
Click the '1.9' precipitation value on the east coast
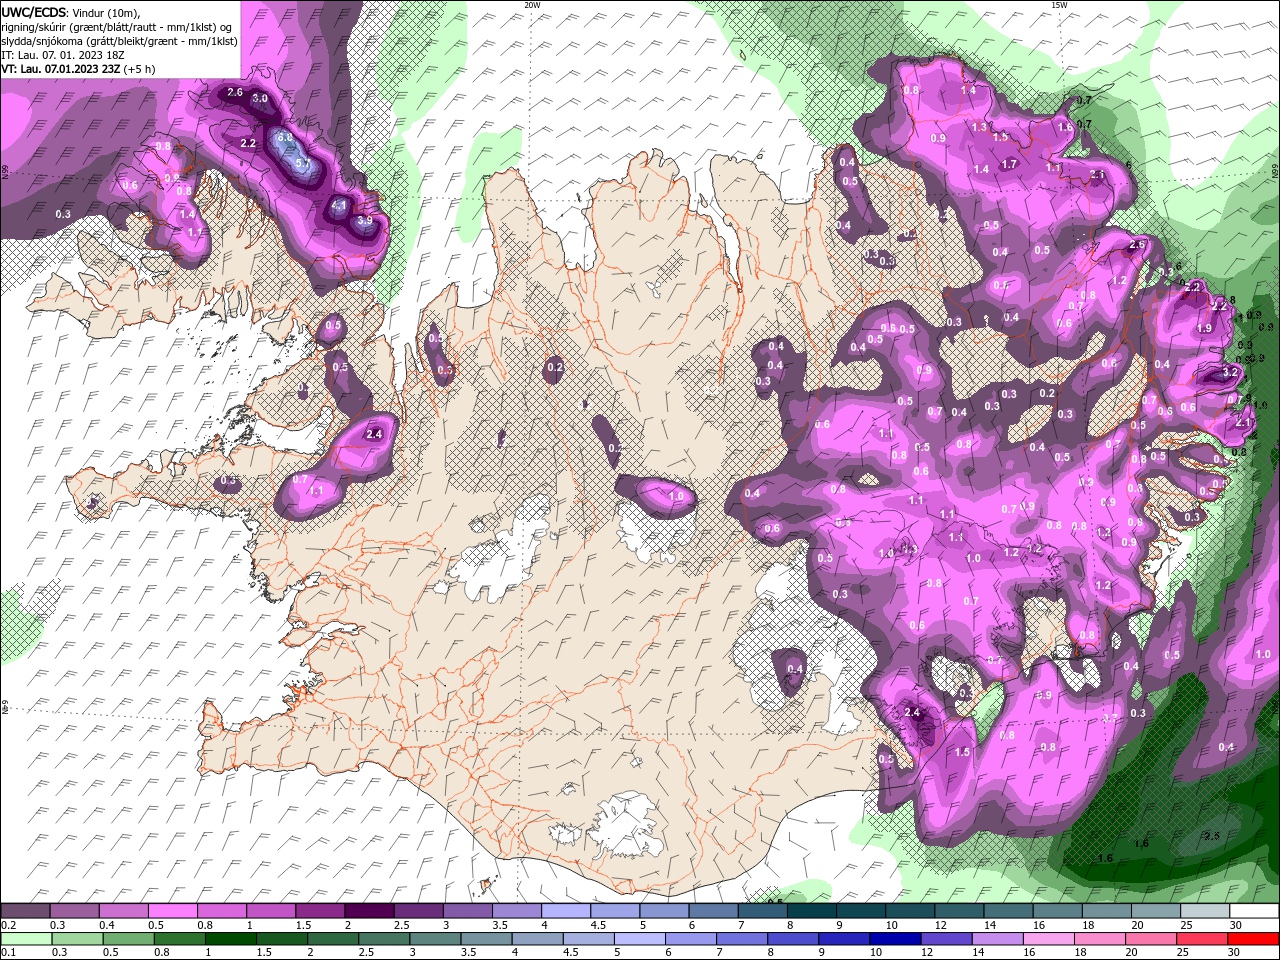[x=1205, y=328]
